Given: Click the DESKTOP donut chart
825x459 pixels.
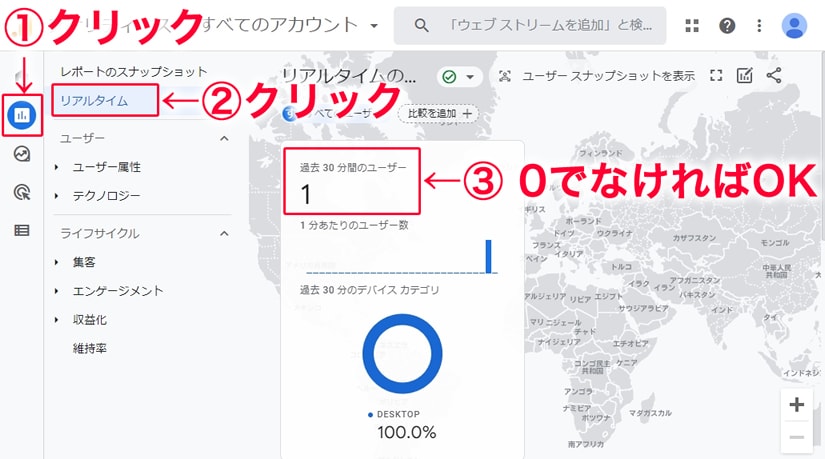Looking at the screenshot, I should tap(403, 354).
